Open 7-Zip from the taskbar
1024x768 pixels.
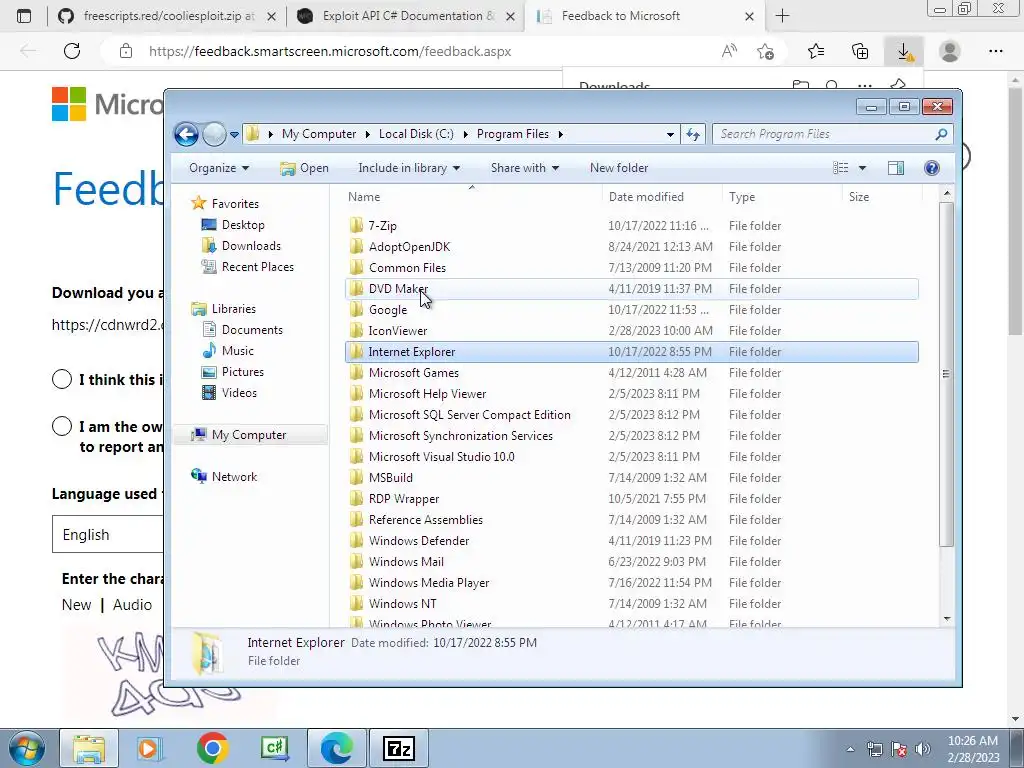coord(399,748)
